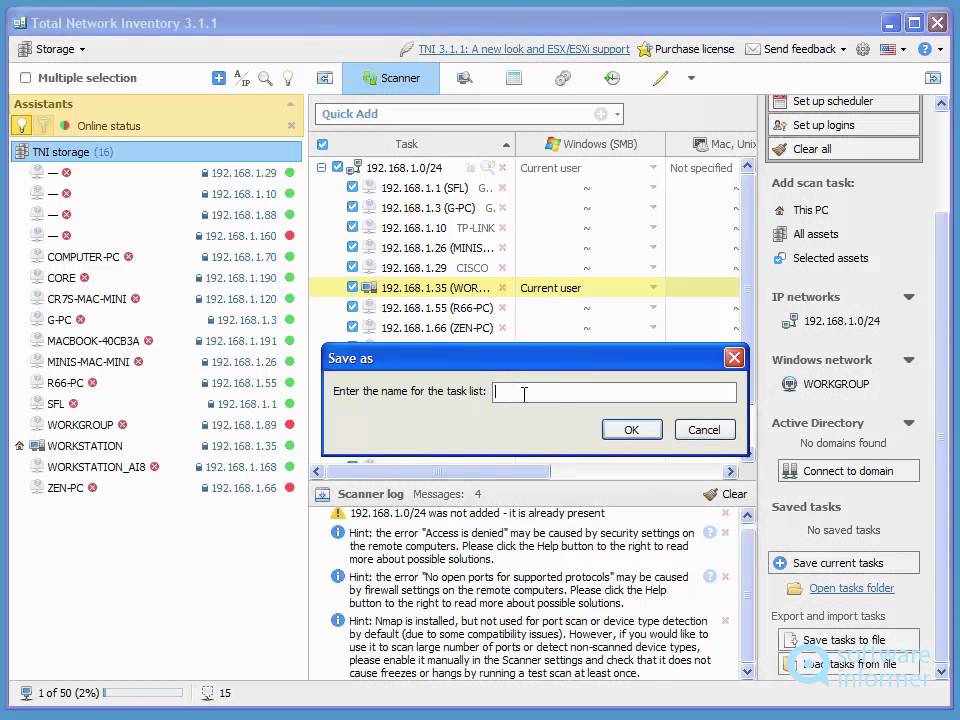
Task: Open Current user dropdown for 192.168.1.0/24
Action: pos(653,167)
